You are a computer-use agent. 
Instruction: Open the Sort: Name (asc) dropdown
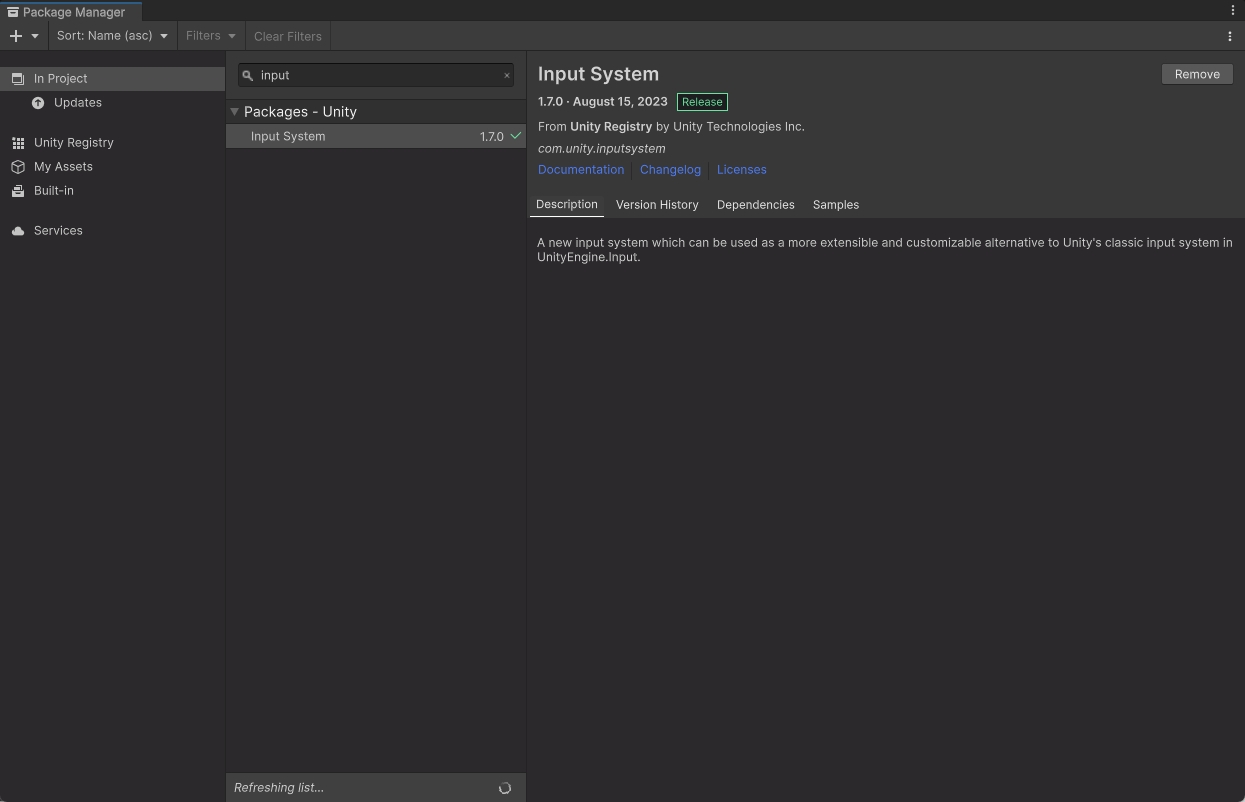point(112,36)
